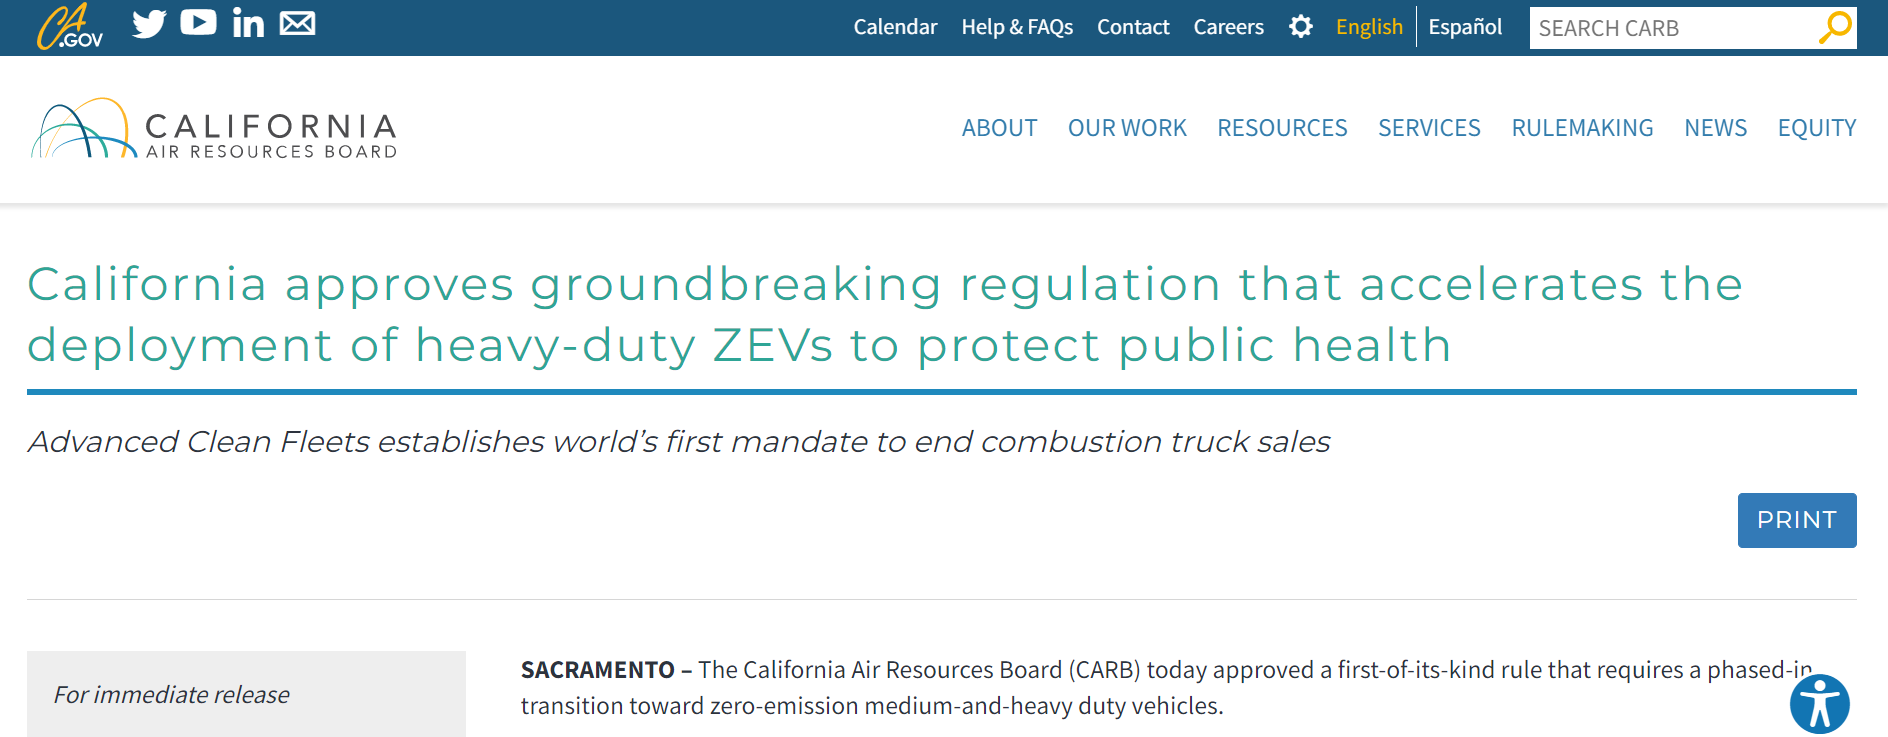Image resolution: width=1888 pixels, height=737 pixels.
Task: Open the settings gear icon
Action: (1300, 27)
